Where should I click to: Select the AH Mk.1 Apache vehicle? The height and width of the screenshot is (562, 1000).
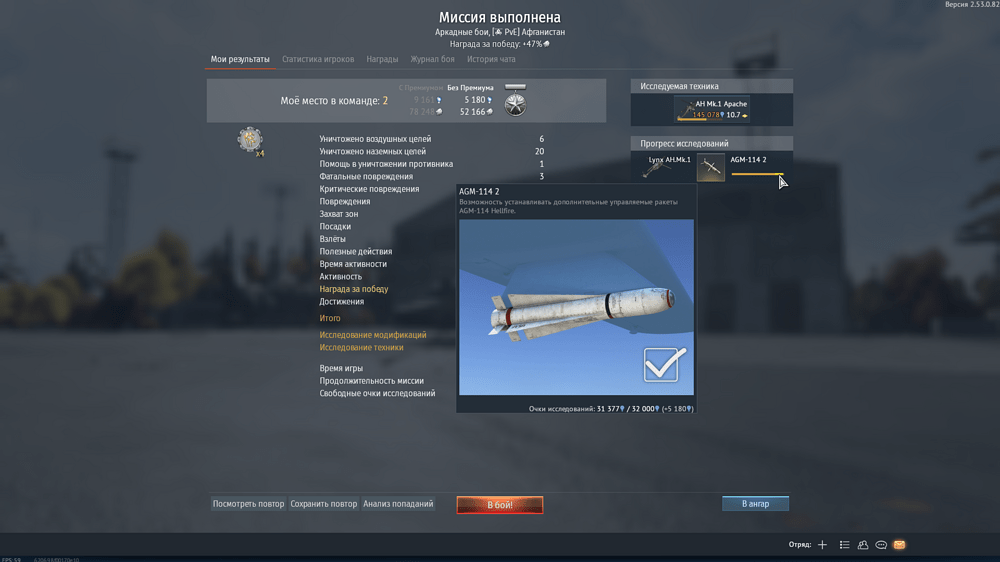[712, 109]
